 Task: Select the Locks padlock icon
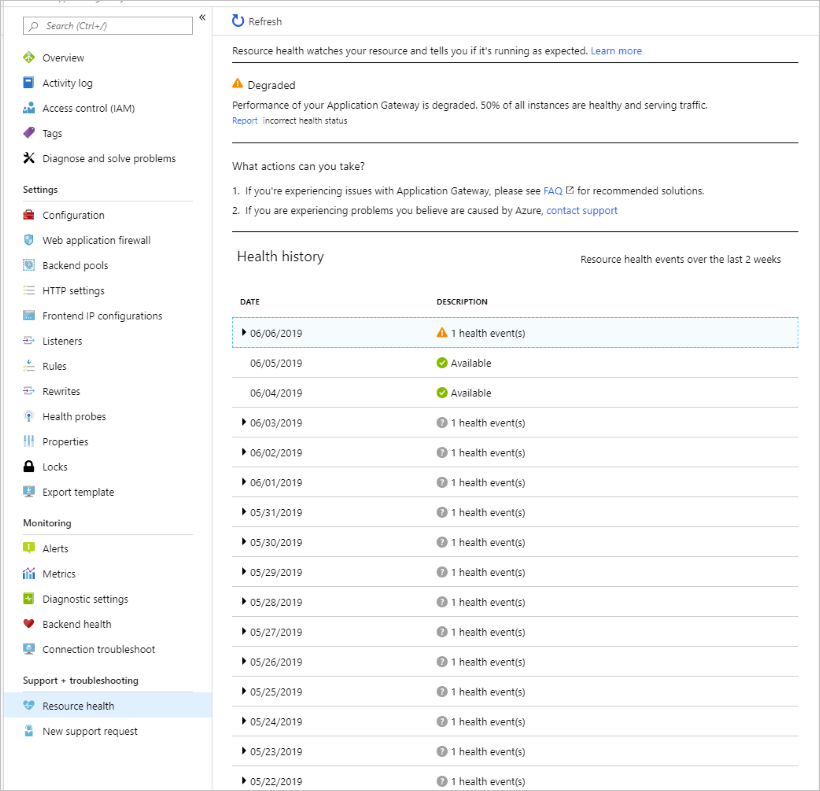[29, 467]
